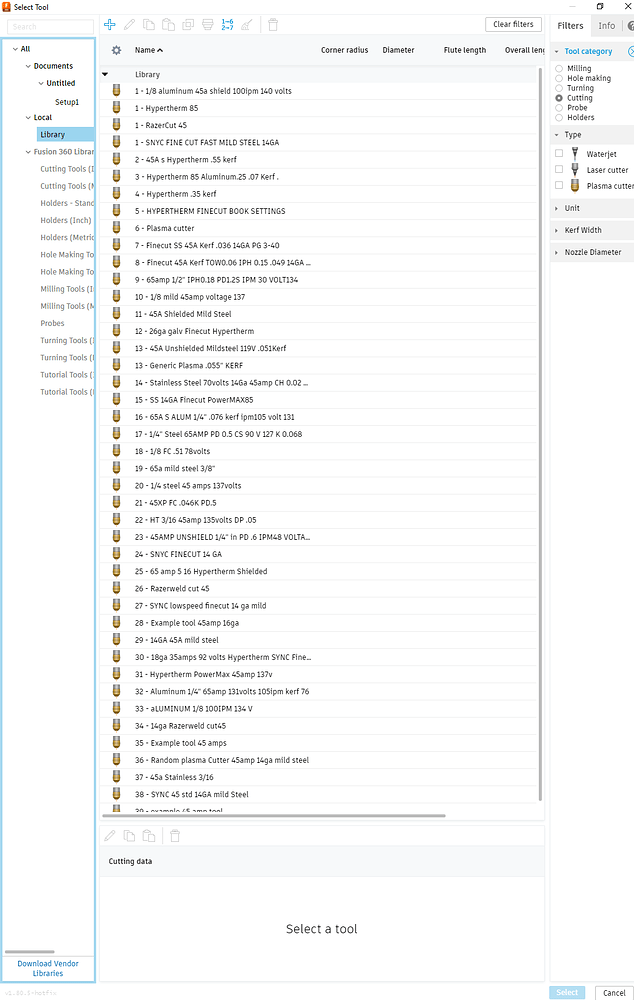634x1000 pixels.
Task: Click the paste icon above Cutting data
Action: pos(149,835)
